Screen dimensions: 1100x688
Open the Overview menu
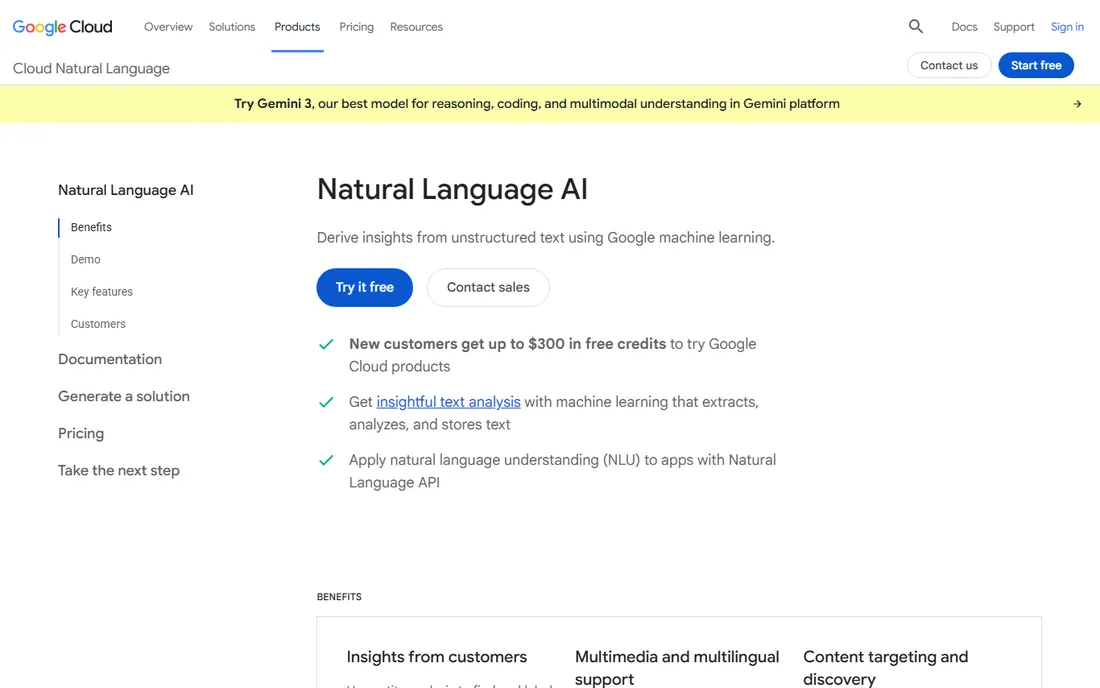168,27
